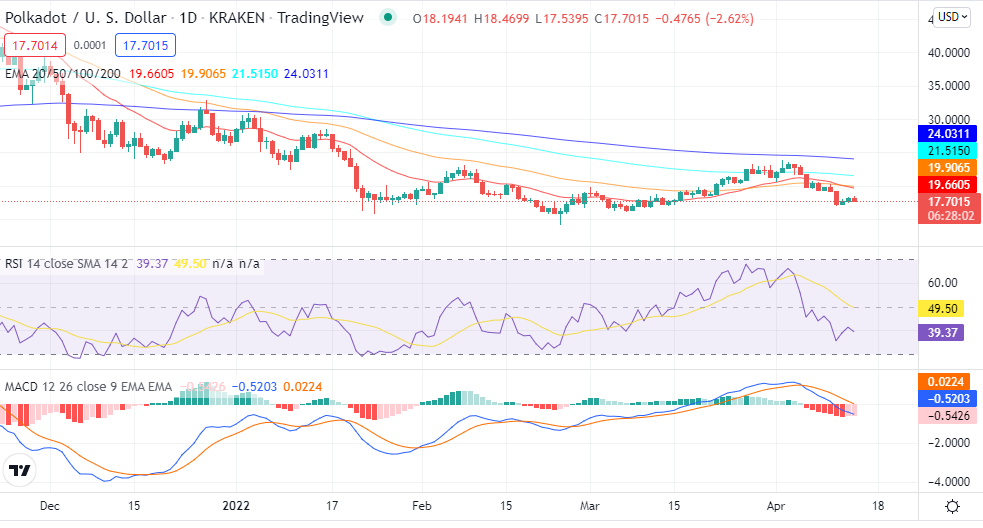983x528 pixels.
Task: Open chart settings gear icon
Action: point(952,506)
